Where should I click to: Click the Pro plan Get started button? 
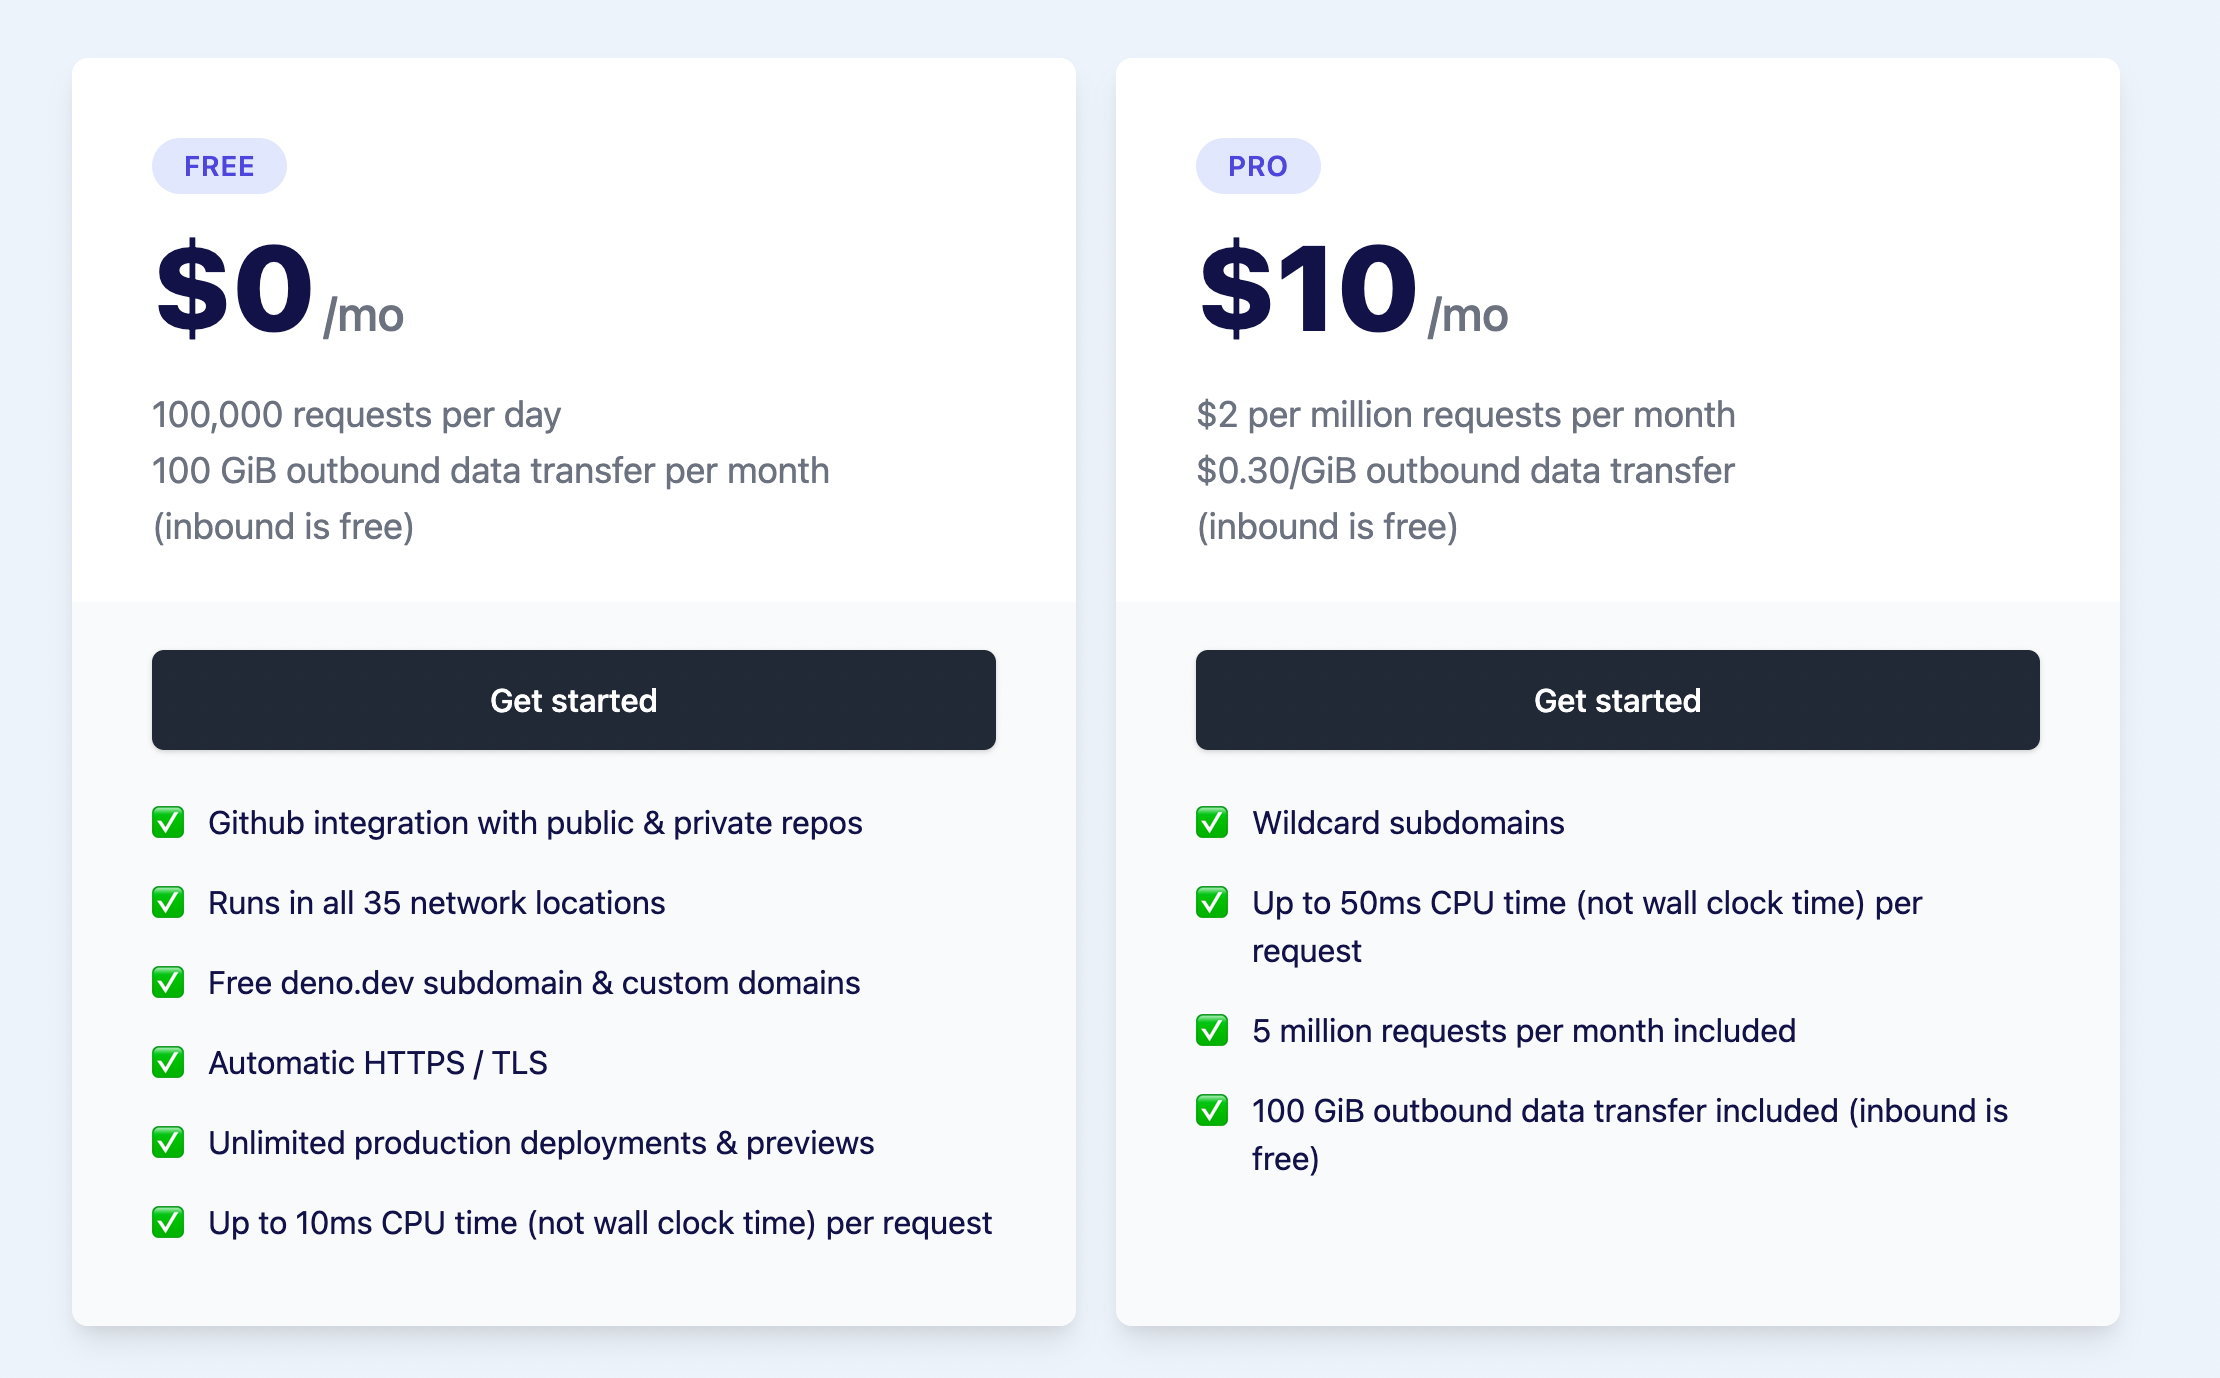tap(1618, 700)
